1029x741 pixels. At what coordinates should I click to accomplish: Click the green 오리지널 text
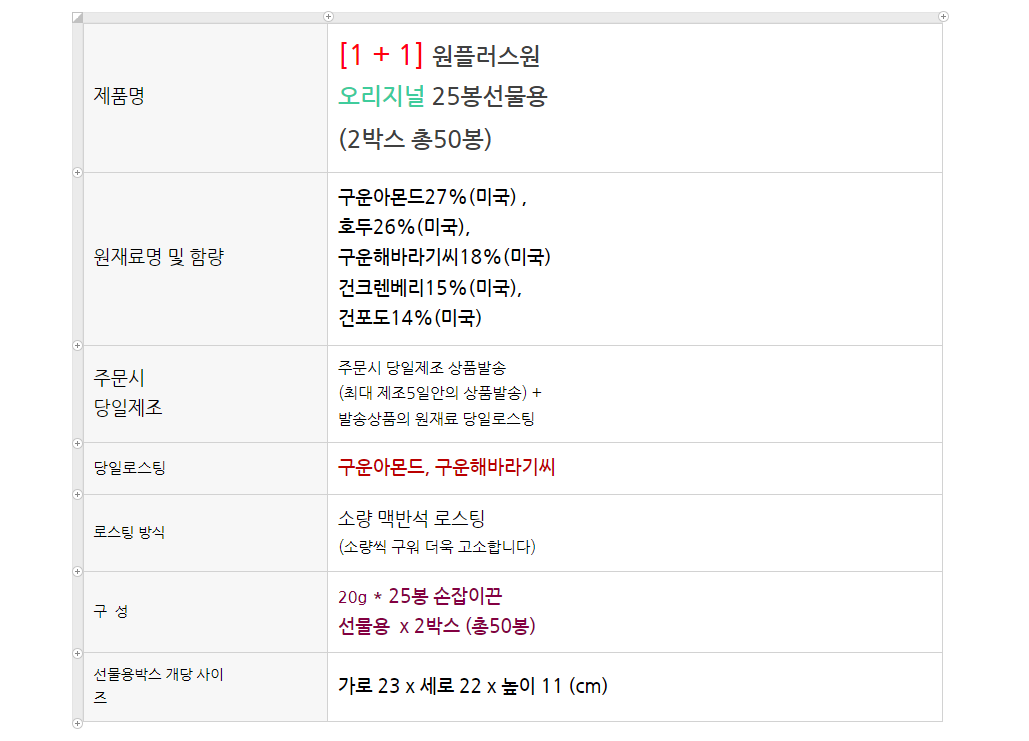click(382, 97)
